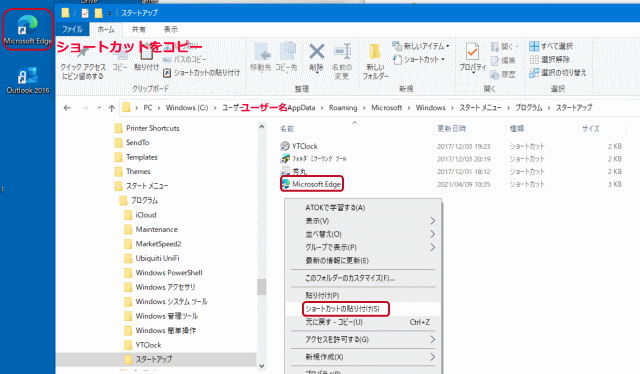The width and height of the screenshot is (640, 374).
Task: Pin to Quick Access (クイックアクセスにピン留めする)
Action: pos(83,62)
